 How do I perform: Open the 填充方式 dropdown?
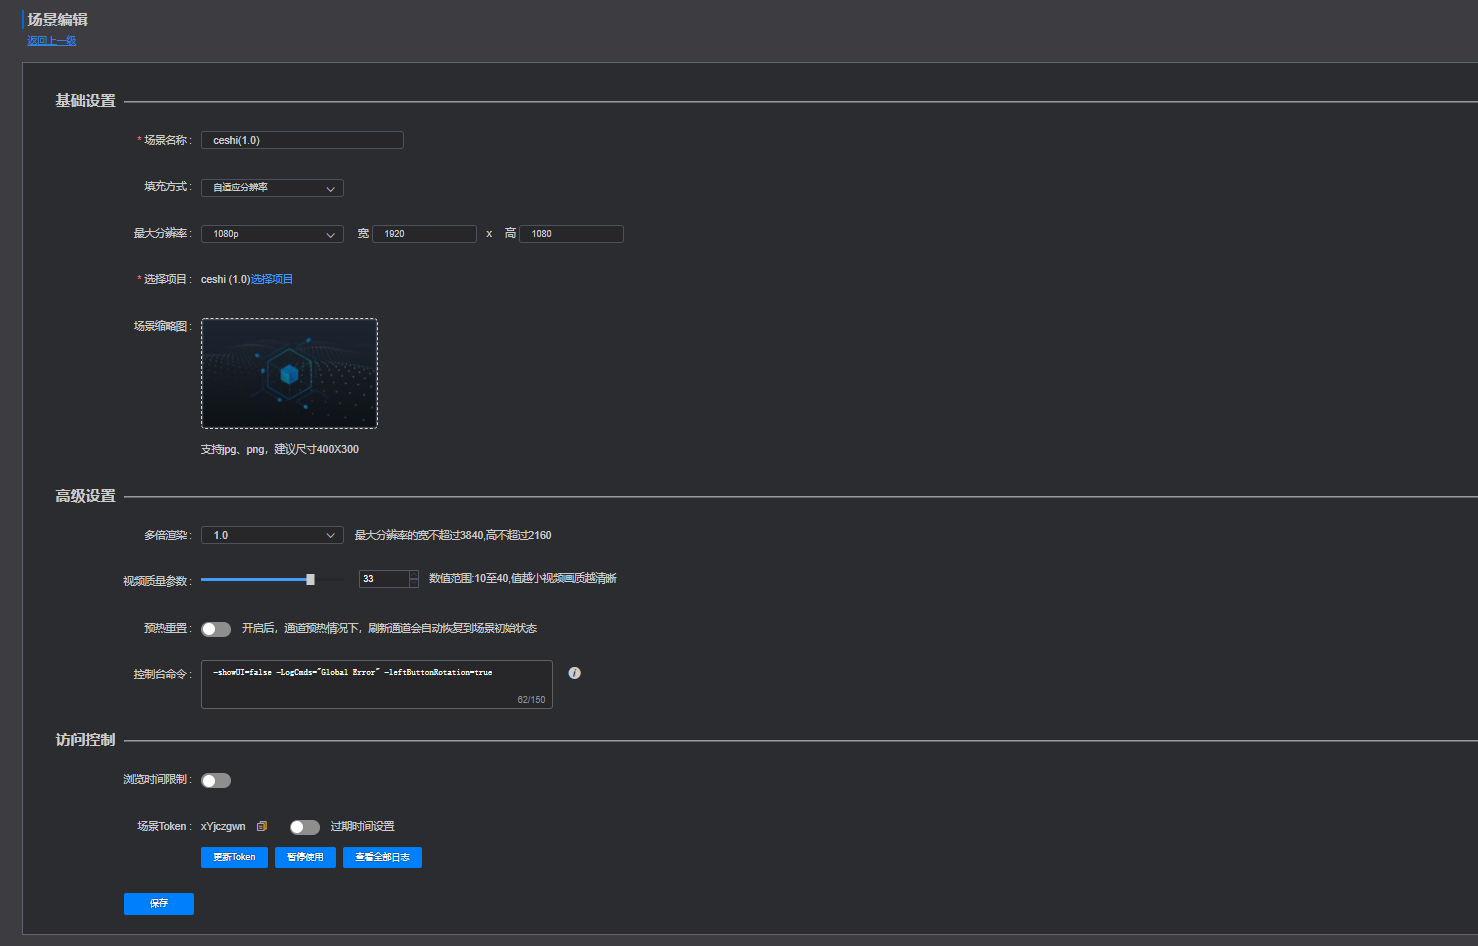tap(272, 188)
